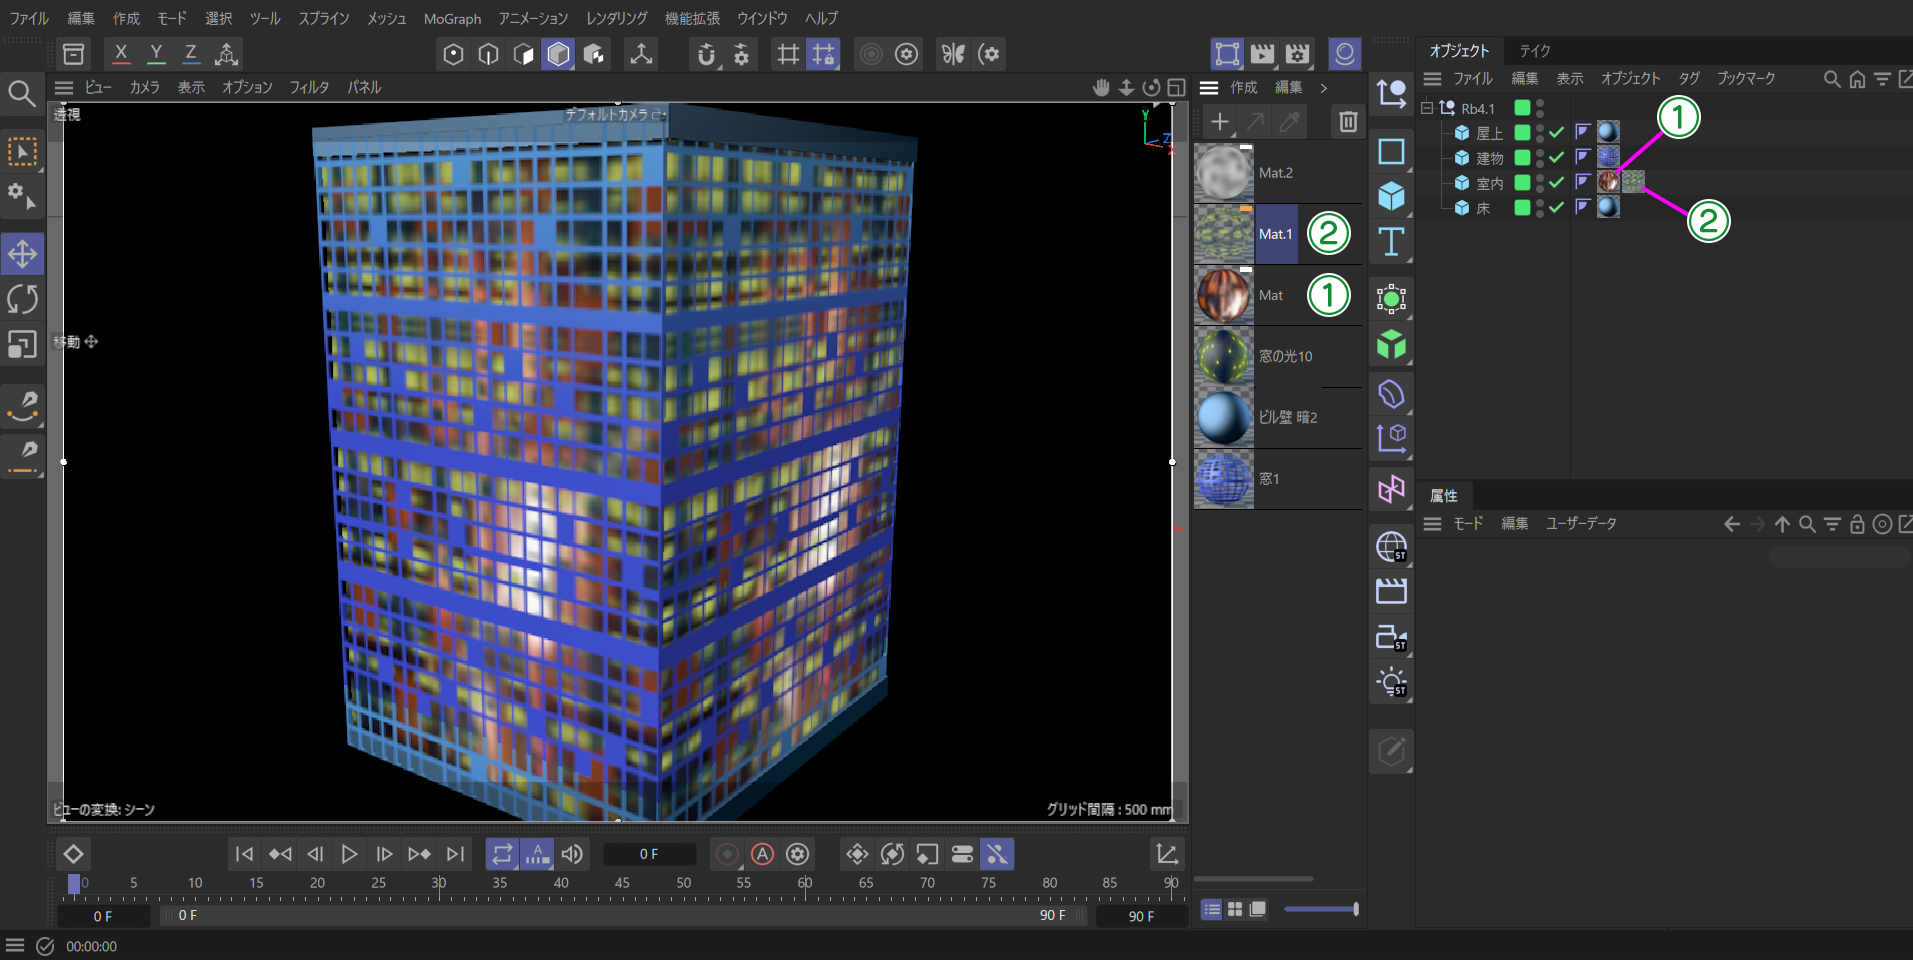Toggle the 屋上 object enable checkmark
Image resolution: width=1913 pixels, height=960 pixels.
point(1556,132)
